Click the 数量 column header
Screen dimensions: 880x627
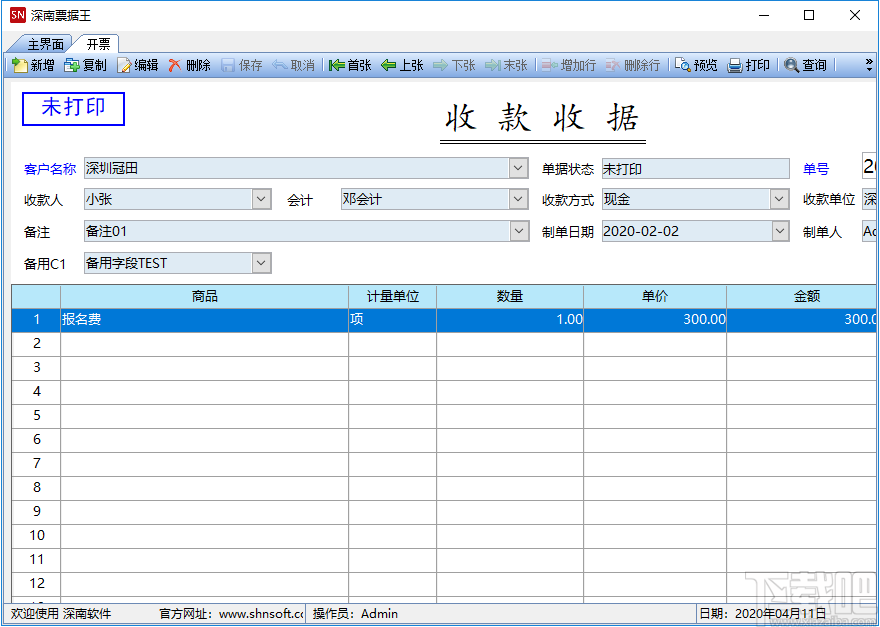[x=510, y=296]
